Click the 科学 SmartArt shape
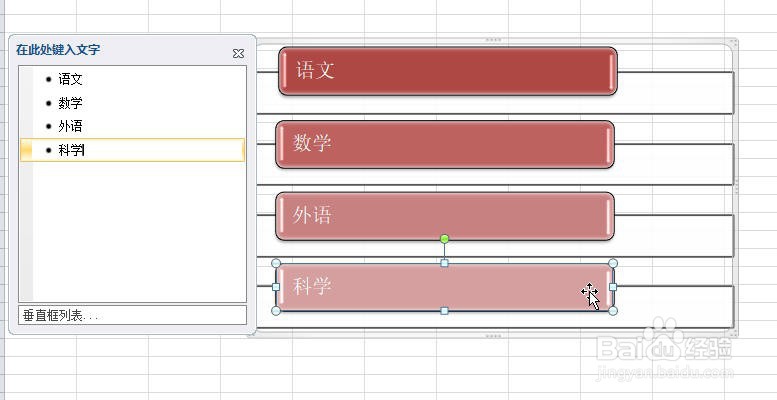Viewport: 777px width, 400px height. point(445,287)
